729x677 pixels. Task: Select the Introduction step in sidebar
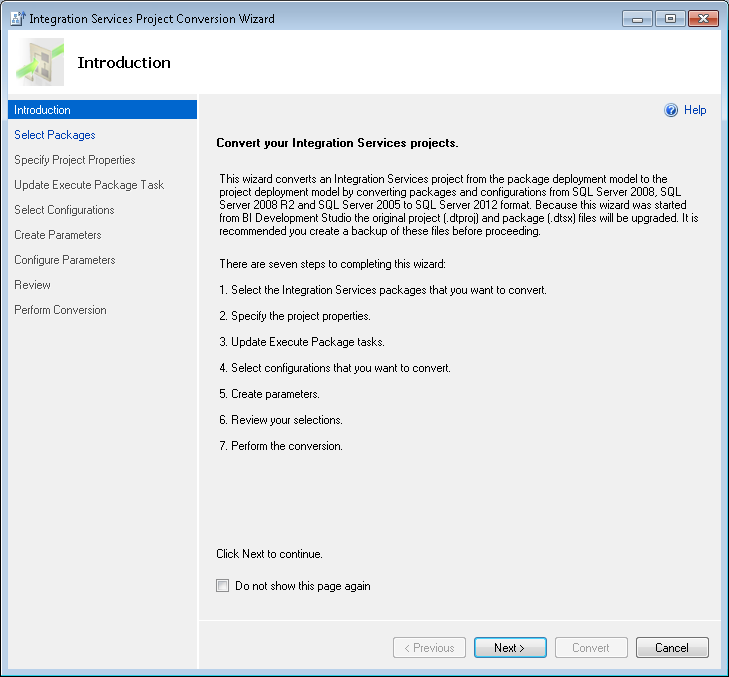[42, 110]
